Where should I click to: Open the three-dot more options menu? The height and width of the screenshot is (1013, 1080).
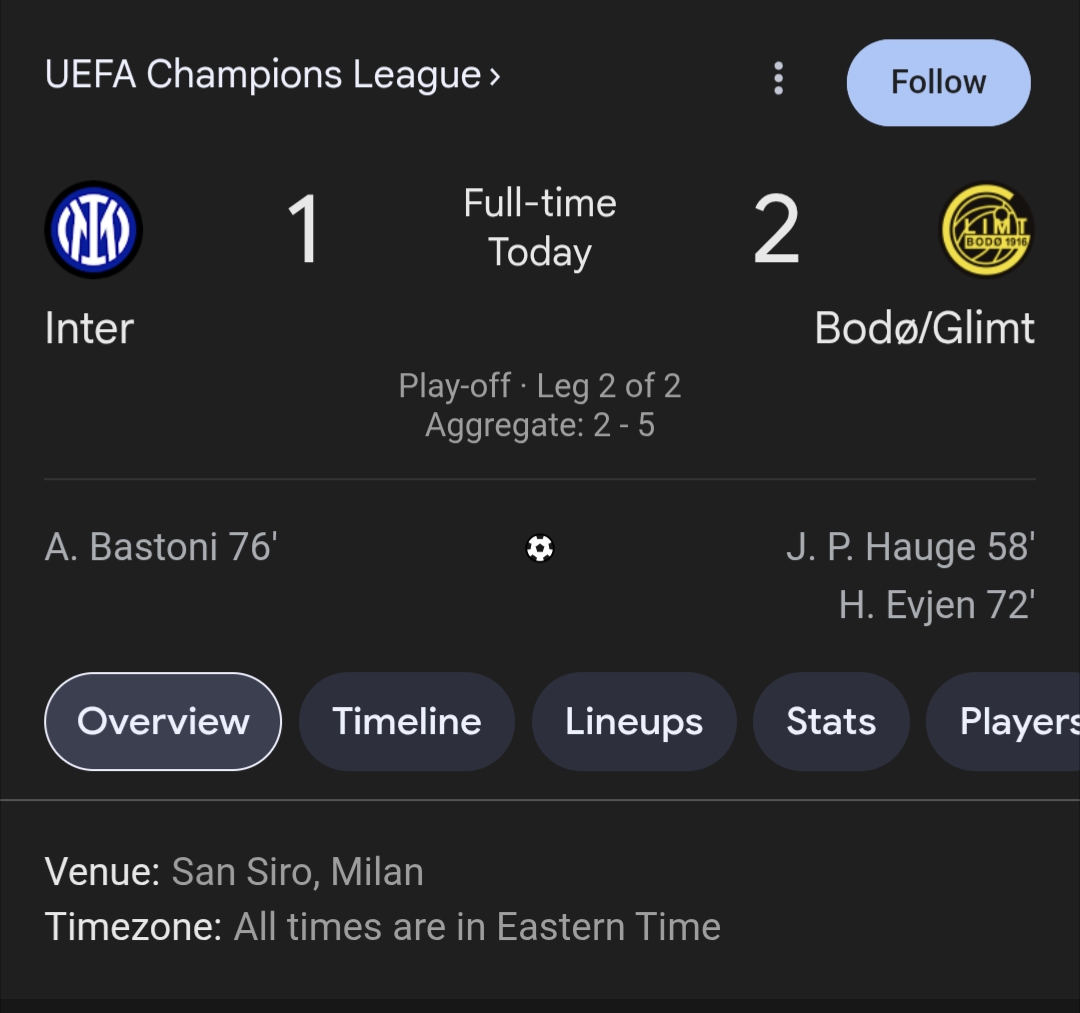[x=778, y=79]
